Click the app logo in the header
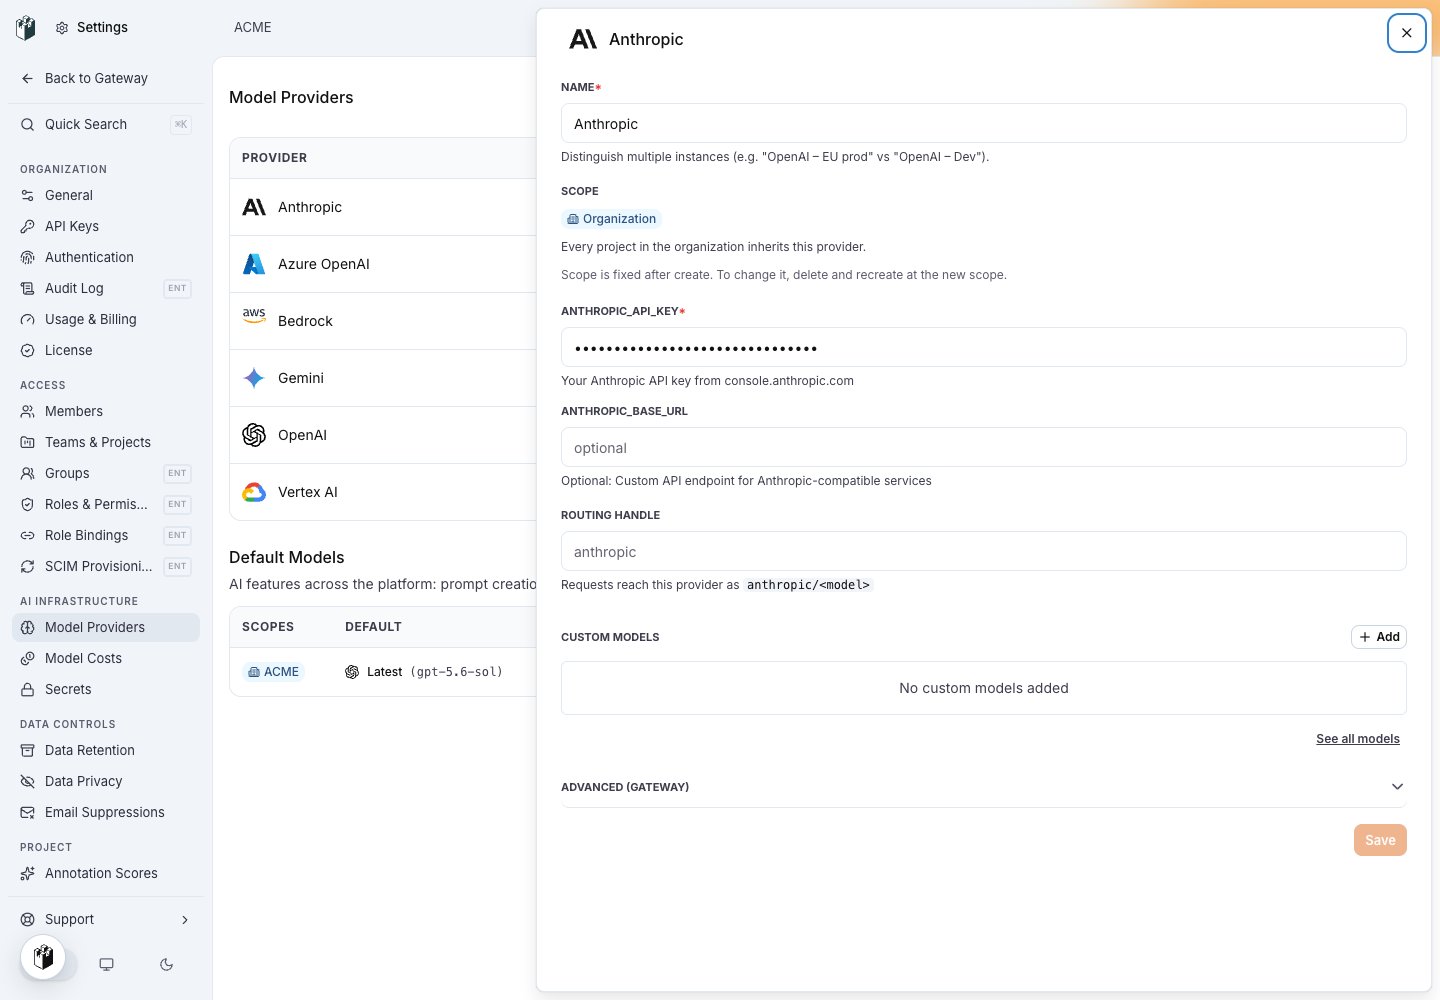This screenshot has width=1440, height=1000. coord(26,27)
